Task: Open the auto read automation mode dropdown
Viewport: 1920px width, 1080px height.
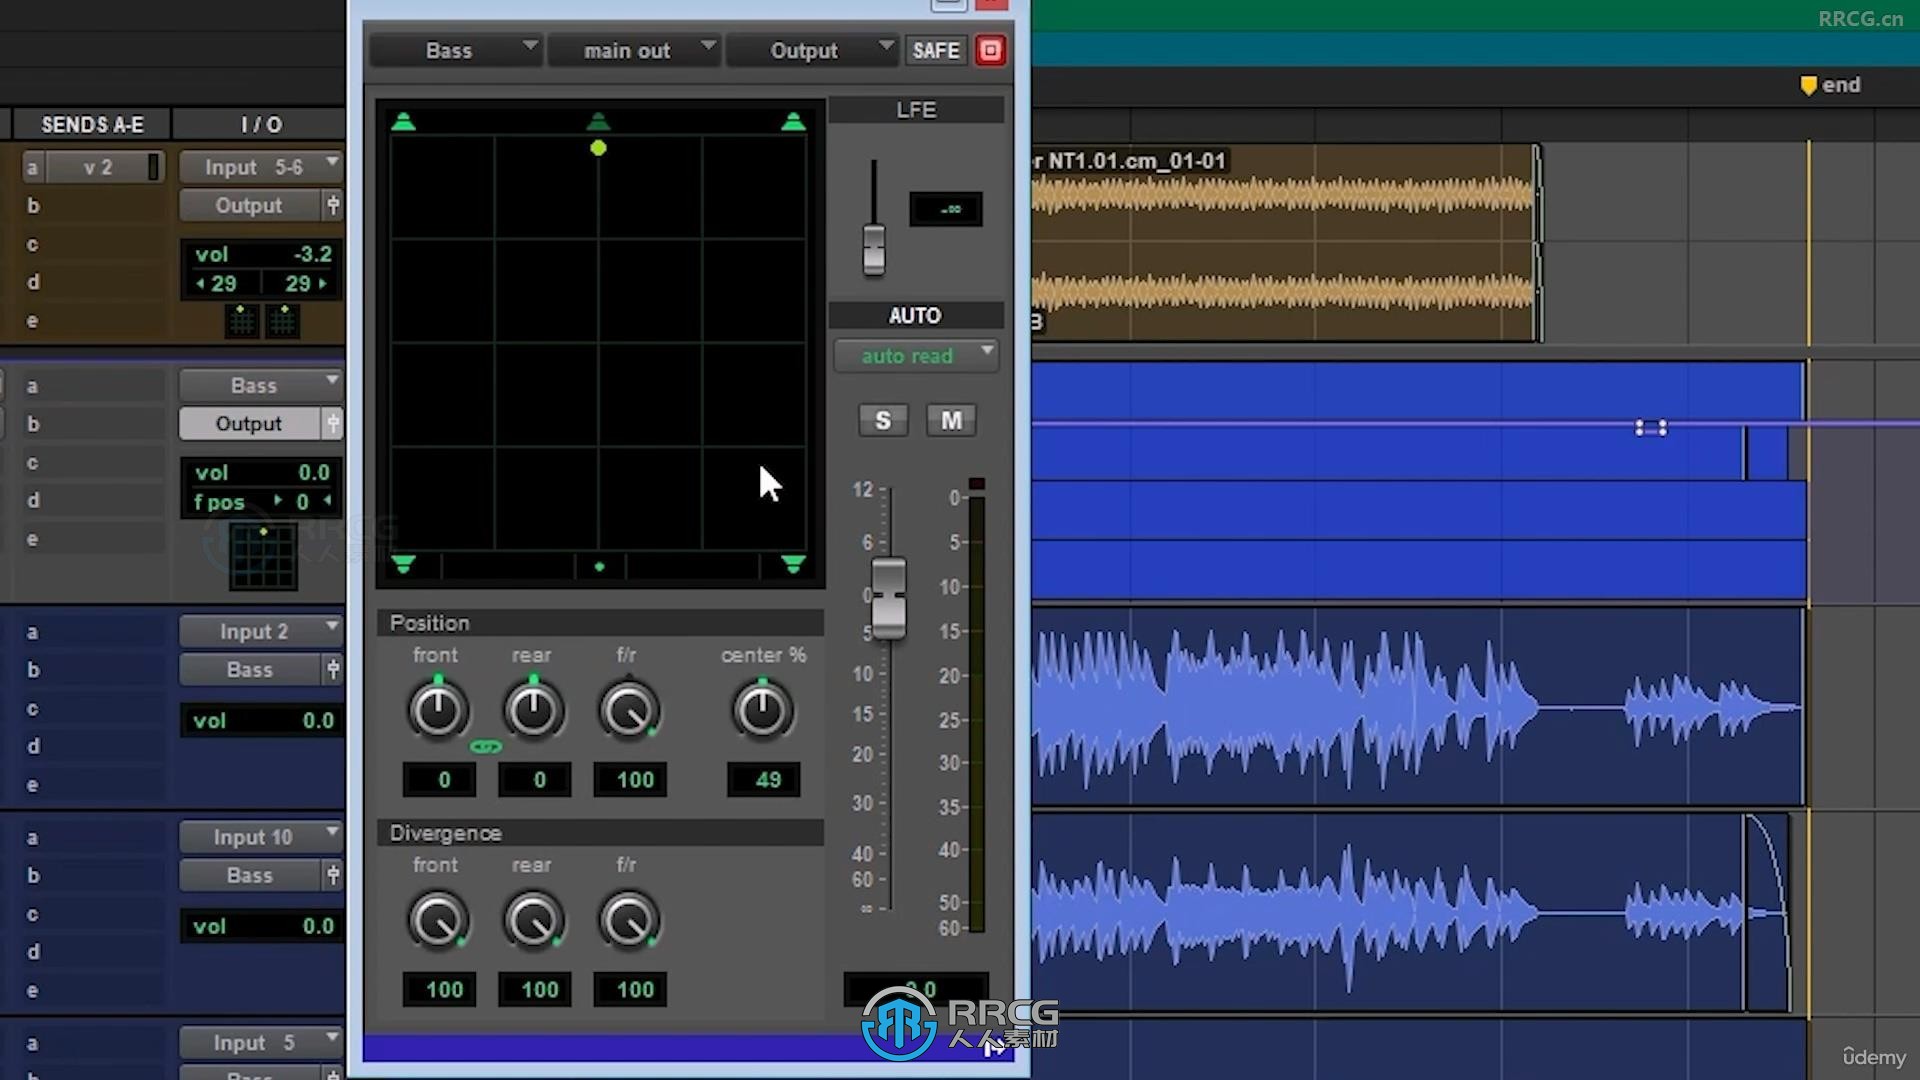Action: [x=916, y=356]
